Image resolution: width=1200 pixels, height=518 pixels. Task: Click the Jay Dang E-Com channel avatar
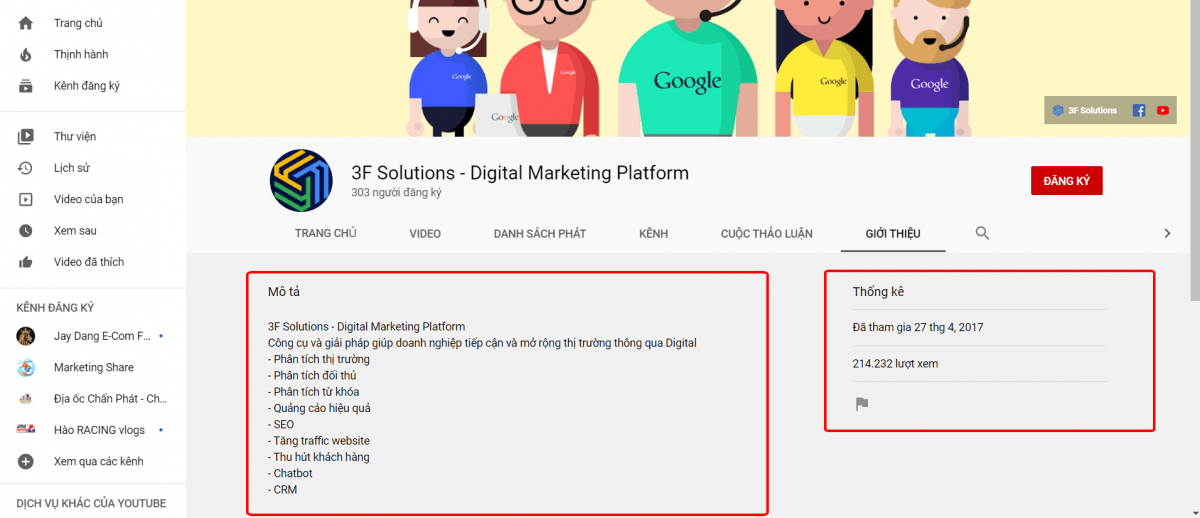point(26,336)
